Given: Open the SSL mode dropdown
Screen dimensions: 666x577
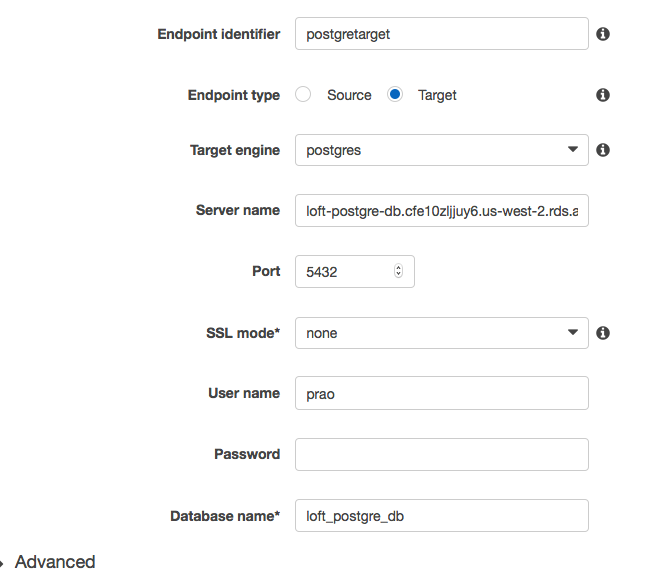Looking at the screenshot, I should click(x=441, y=333).
